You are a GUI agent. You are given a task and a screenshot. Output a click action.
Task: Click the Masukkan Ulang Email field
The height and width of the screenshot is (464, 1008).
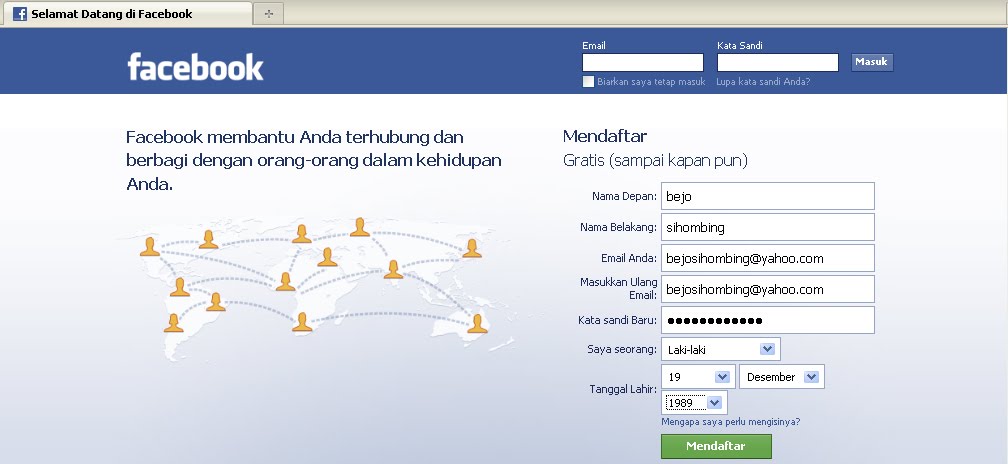768,289
